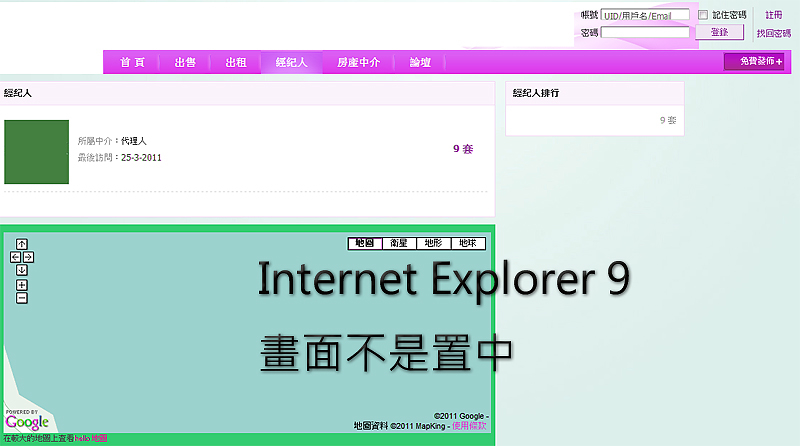The image size is (800, 446).
Task: Click the Google logo on the map
Action: click(x=27, y=422)
